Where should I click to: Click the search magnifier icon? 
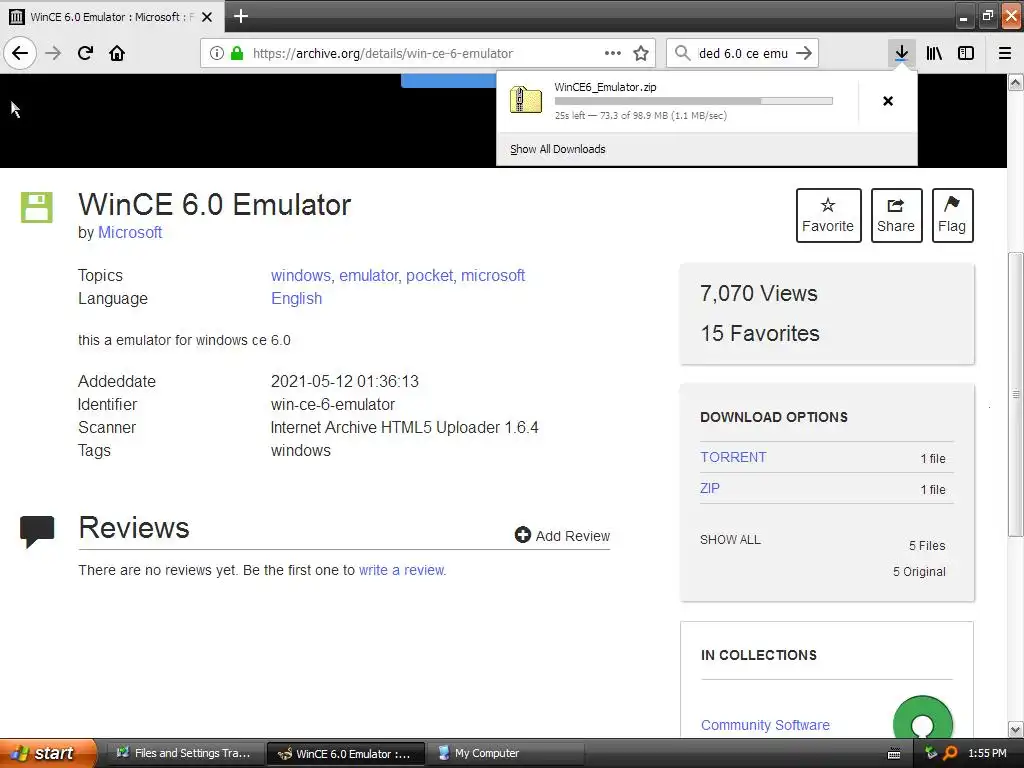tap(682, 53)
